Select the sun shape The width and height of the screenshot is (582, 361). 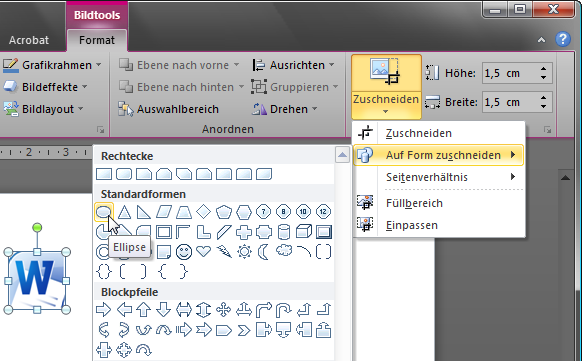244,252
